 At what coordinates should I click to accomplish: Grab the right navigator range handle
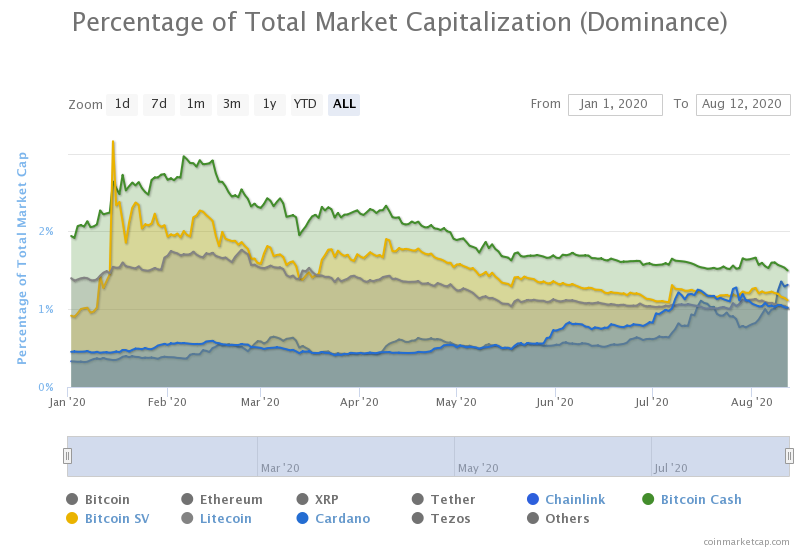pyautogui.click(x=789, y=456)
